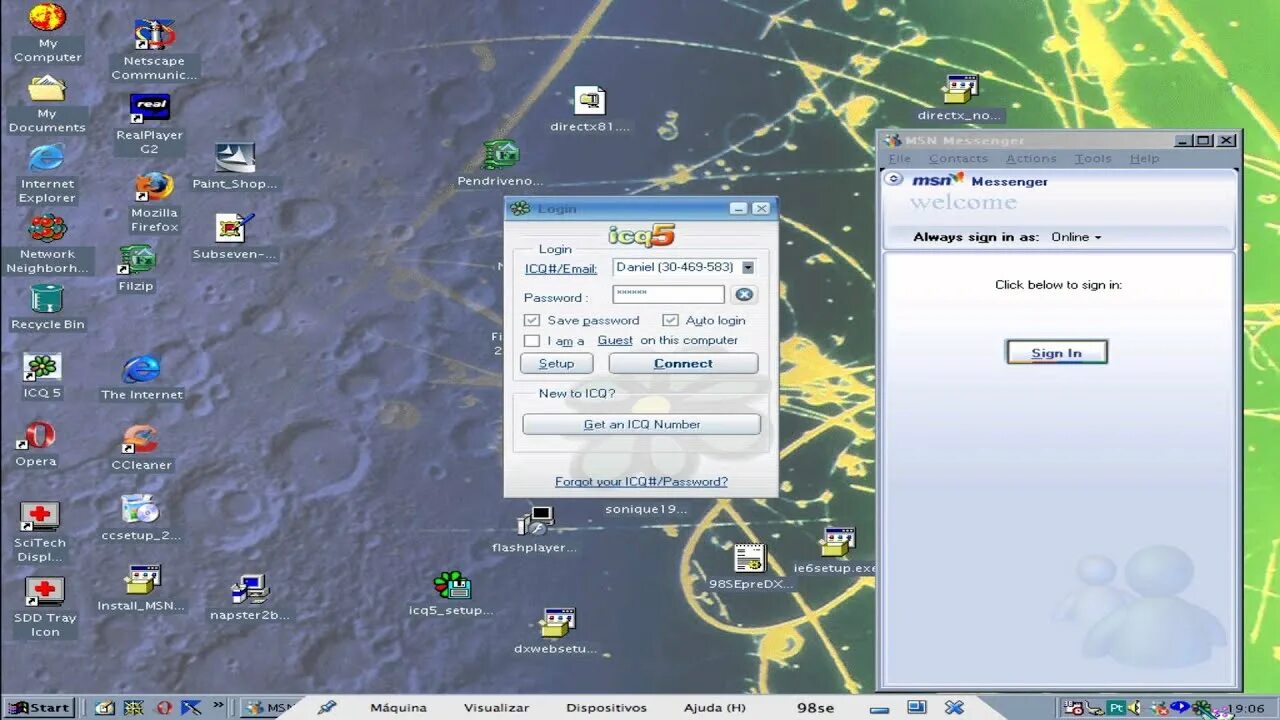Viewport: 1280px width, 720px height.
Task: Click the 19:06 clock in the tray
Action: click(x=1245, y=708)
